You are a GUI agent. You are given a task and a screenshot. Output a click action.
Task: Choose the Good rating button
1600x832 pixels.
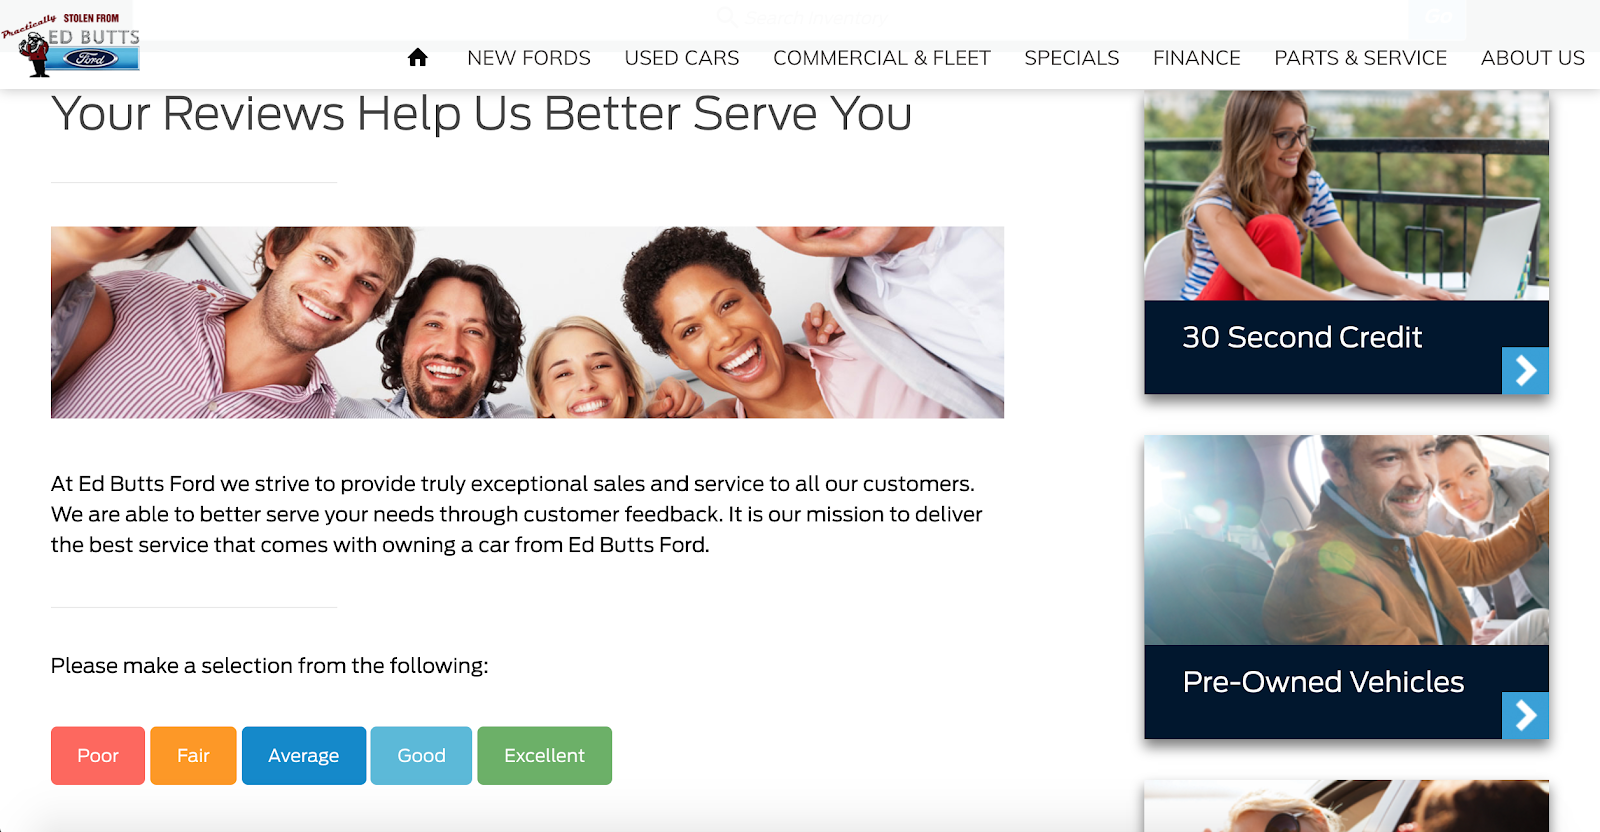click(x=421, y=756)
